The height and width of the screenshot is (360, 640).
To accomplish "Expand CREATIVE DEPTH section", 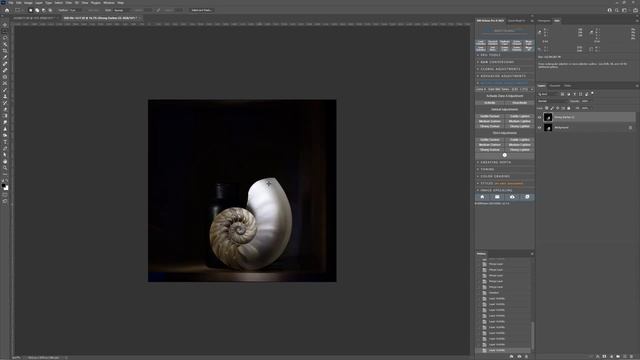I will pos(504,162).
